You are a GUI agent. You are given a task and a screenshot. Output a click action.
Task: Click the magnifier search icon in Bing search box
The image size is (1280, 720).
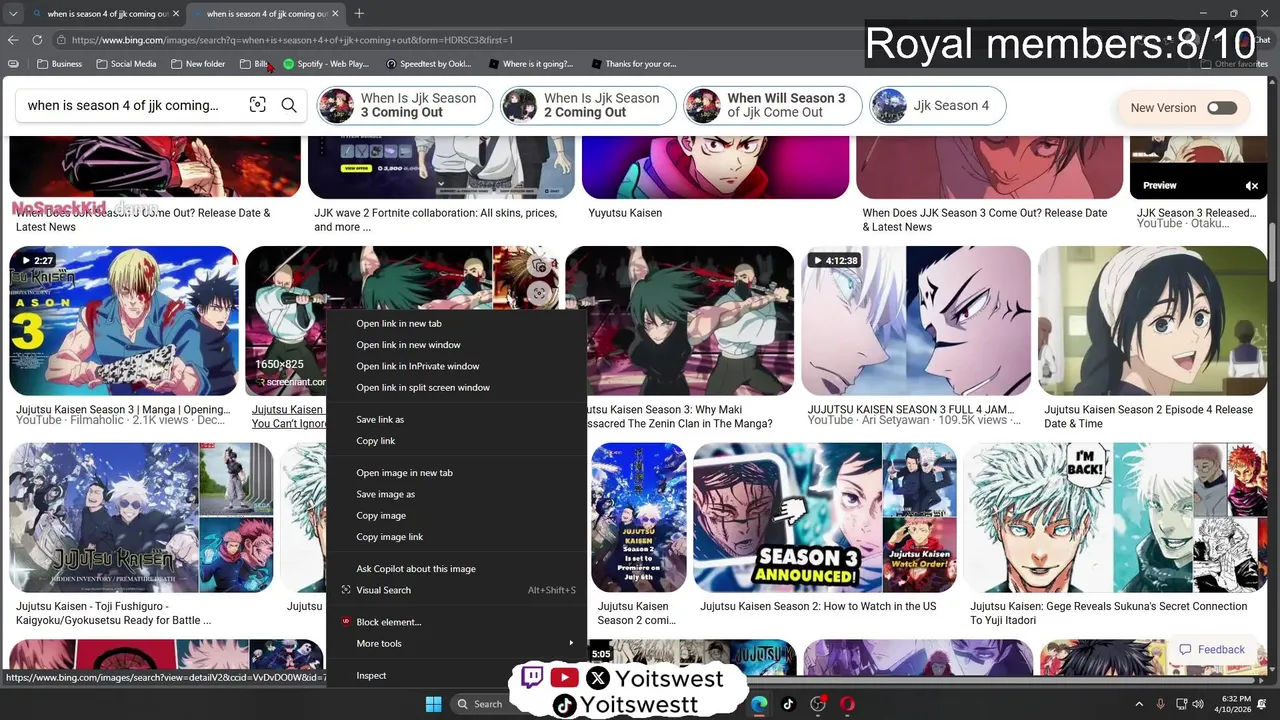[289, 105]
